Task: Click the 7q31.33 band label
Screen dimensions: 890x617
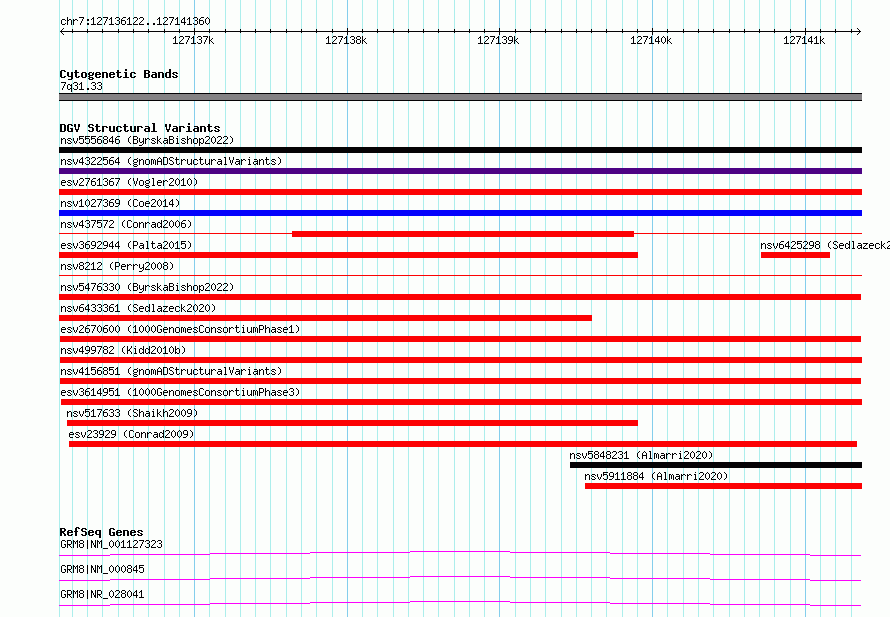Action: (81, 86)
